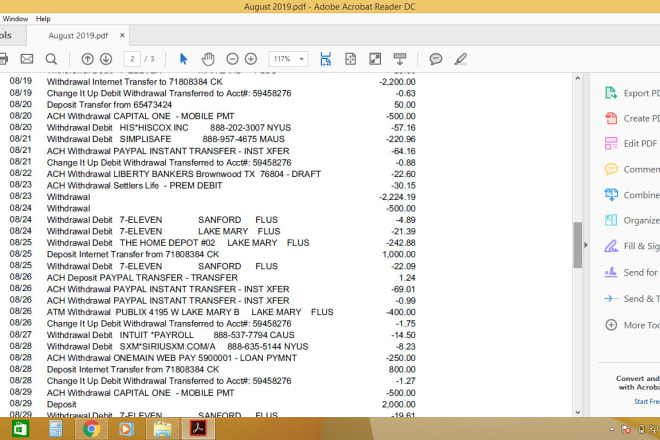This screenshot has width=660, height=440.
Task: Open the Combine Files tool
Action: point(632,195)
